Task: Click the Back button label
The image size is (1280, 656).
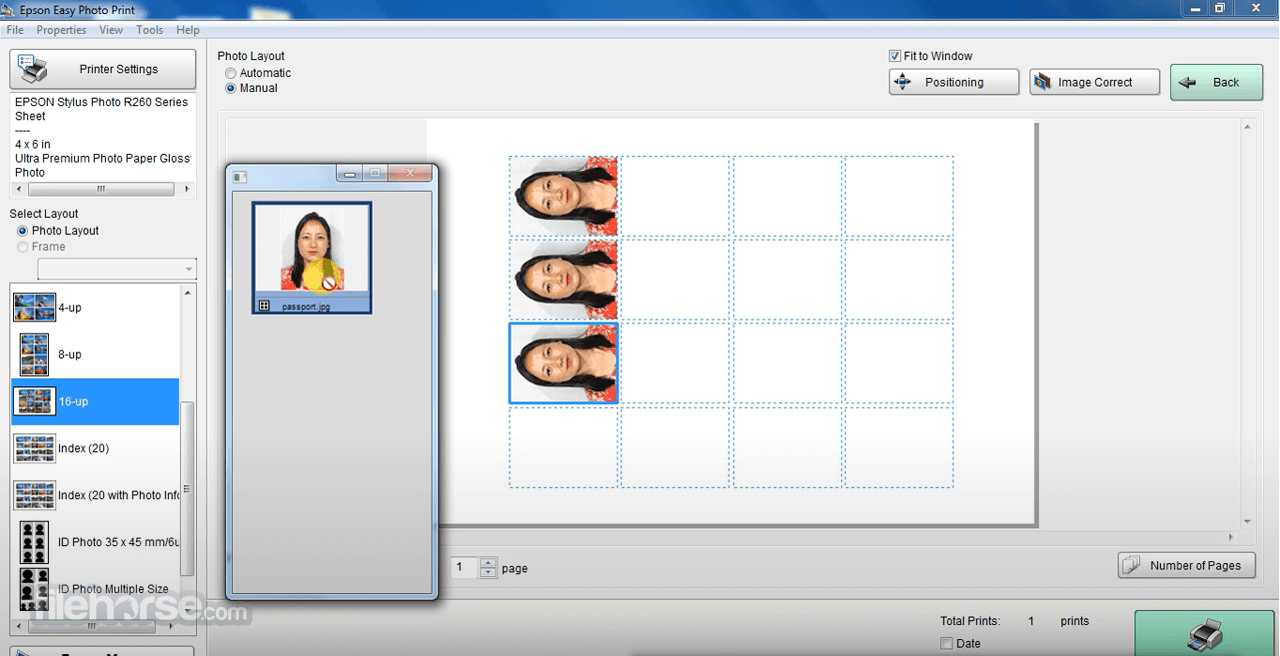Action: tap(1226, 82)
